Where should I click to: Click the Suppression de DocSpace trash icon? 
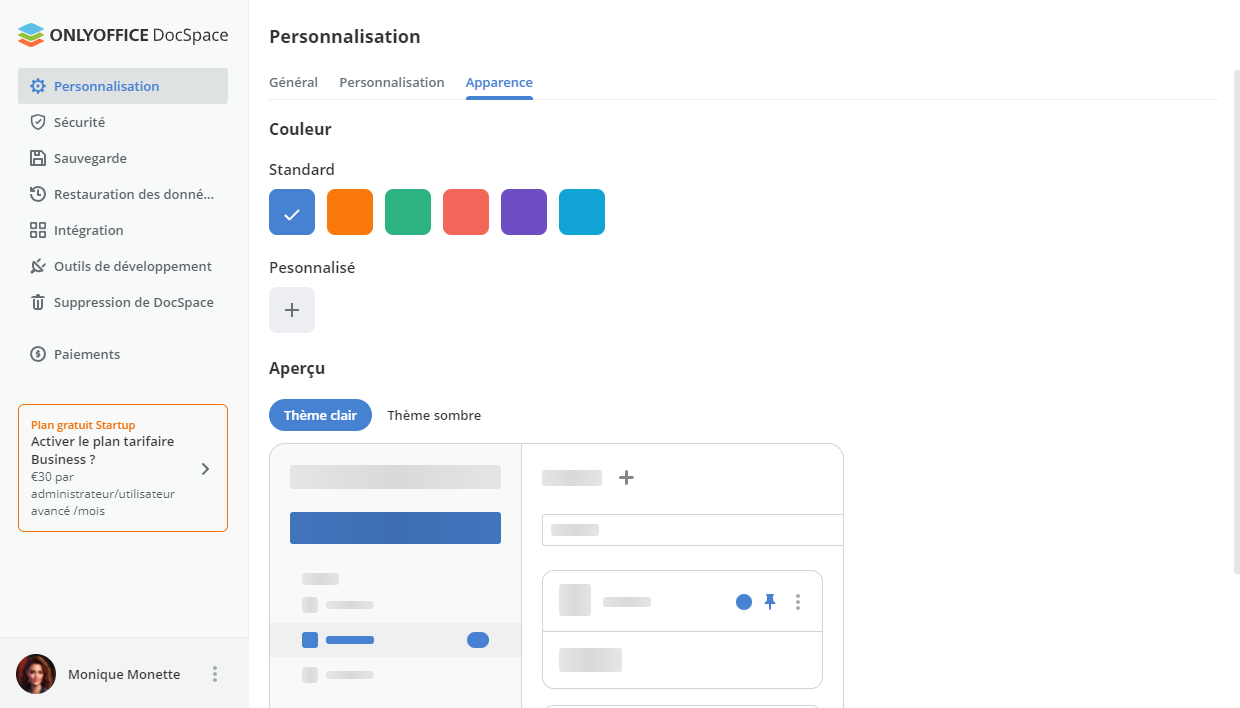38,302
